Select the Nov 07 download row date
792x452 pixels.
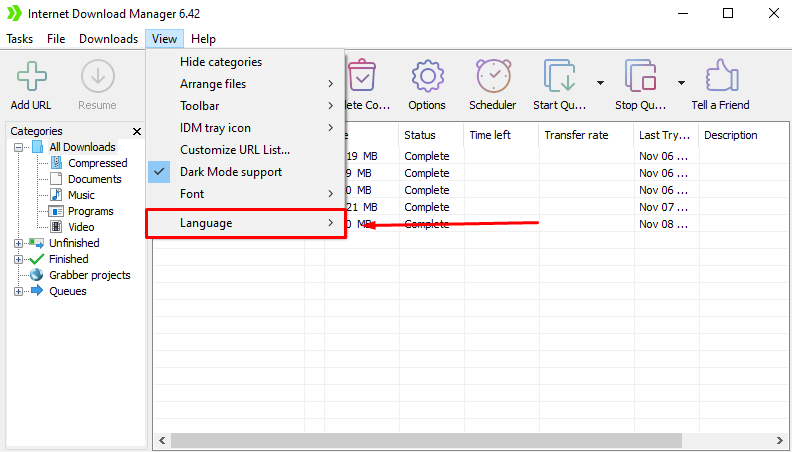point(663,207)
